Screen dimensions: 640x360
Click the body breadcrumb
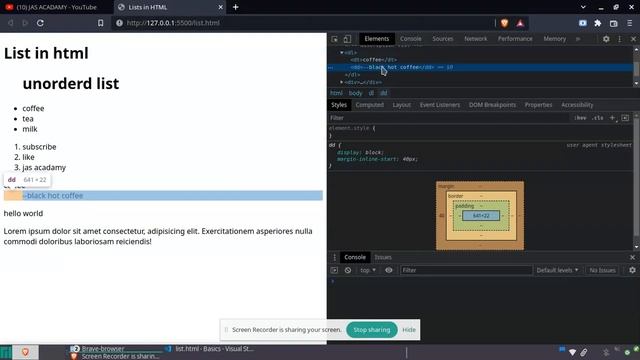pyautogui.click(x=355, y=93)
